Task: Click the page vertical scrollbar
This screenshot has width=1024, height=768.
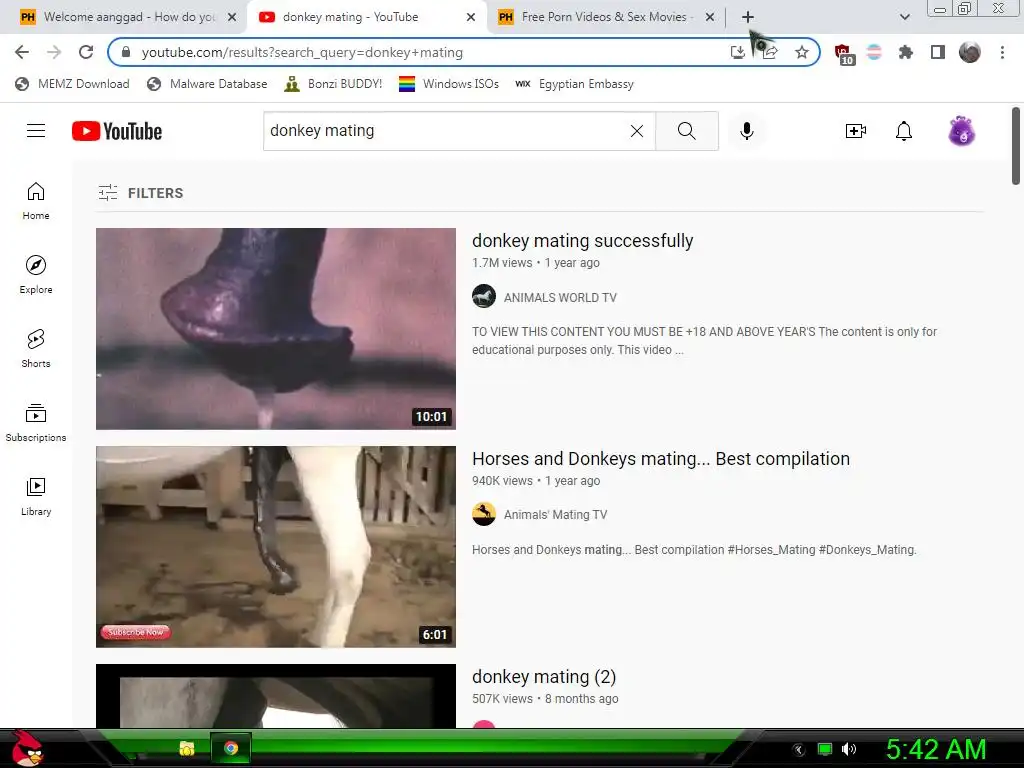Action: (1016, 146)
